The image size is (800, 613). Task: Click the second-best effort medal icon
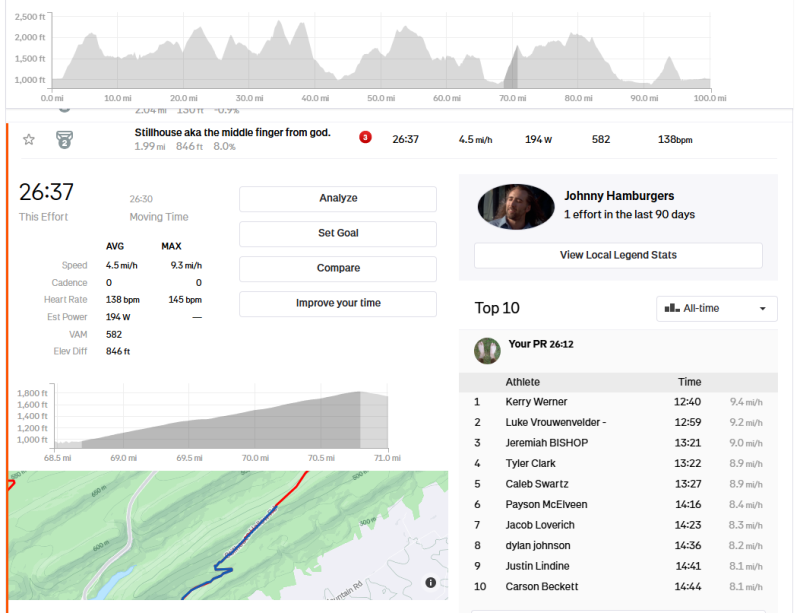coord(64,140)
